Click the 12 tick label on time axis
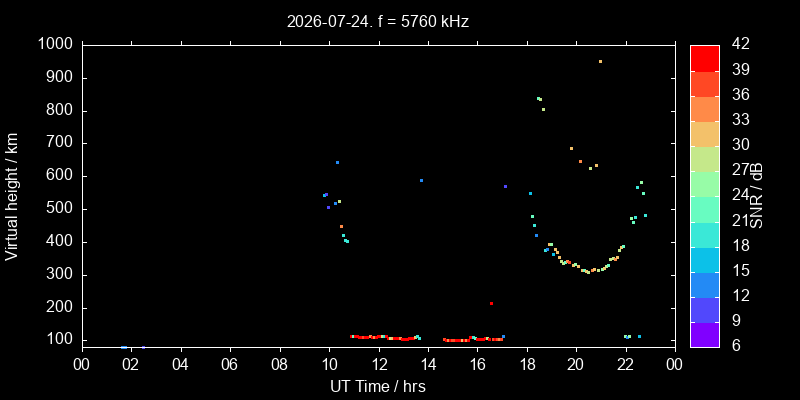 [x=379, y=365]
